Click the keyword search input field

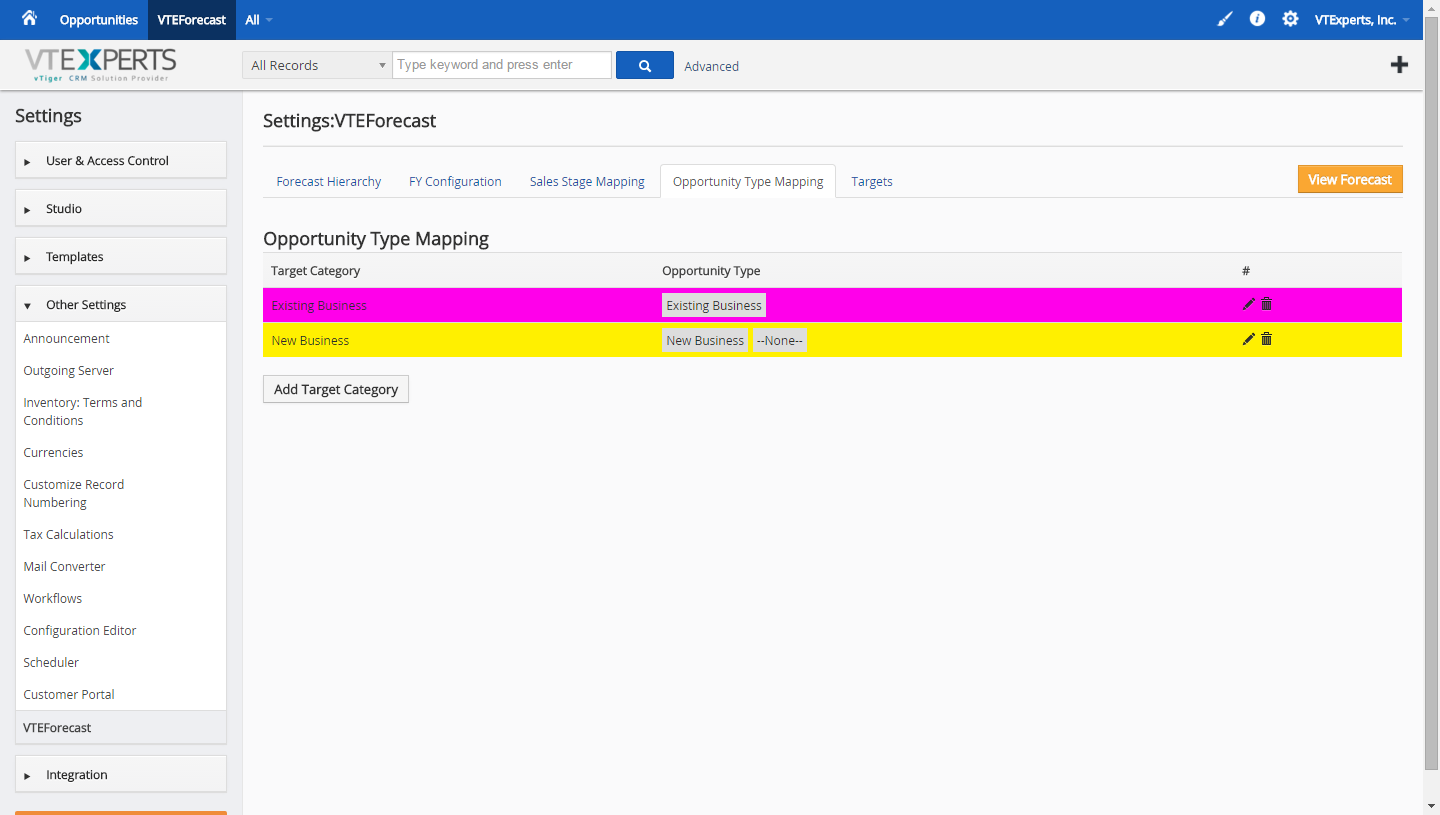point(502,65)
